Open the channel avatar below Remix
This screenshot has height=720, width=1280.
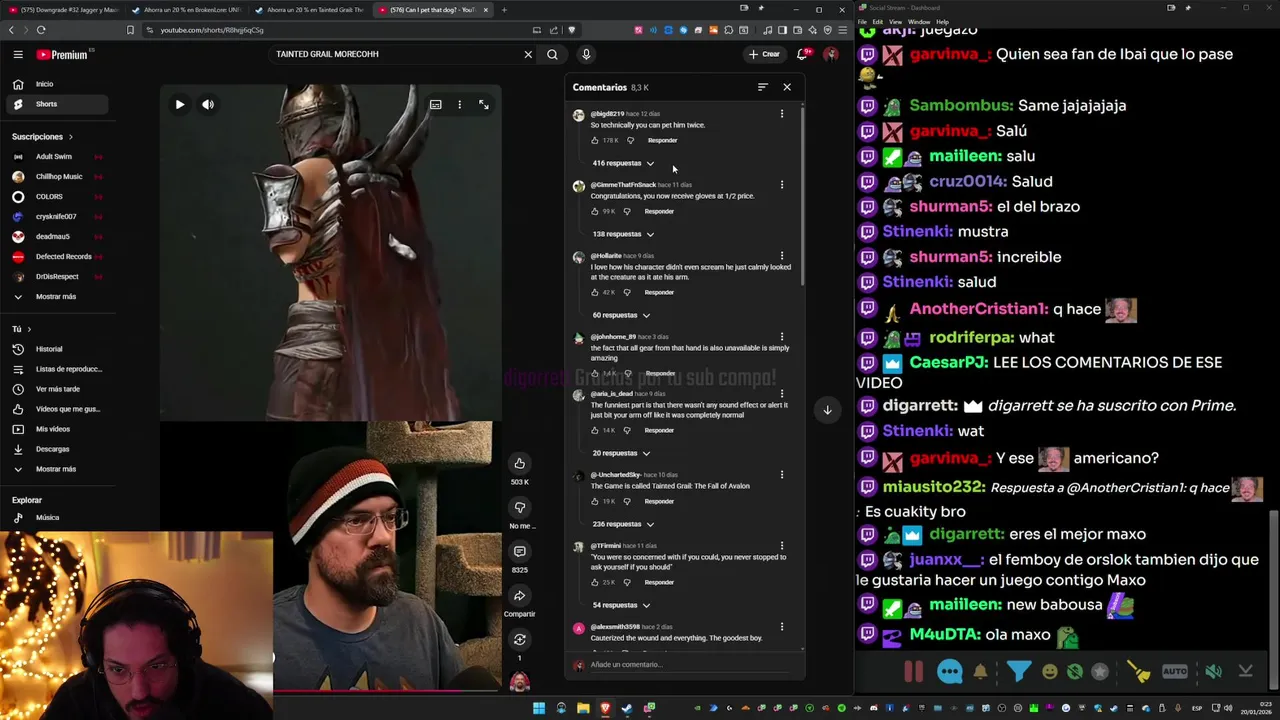click(x=519, y=682)
